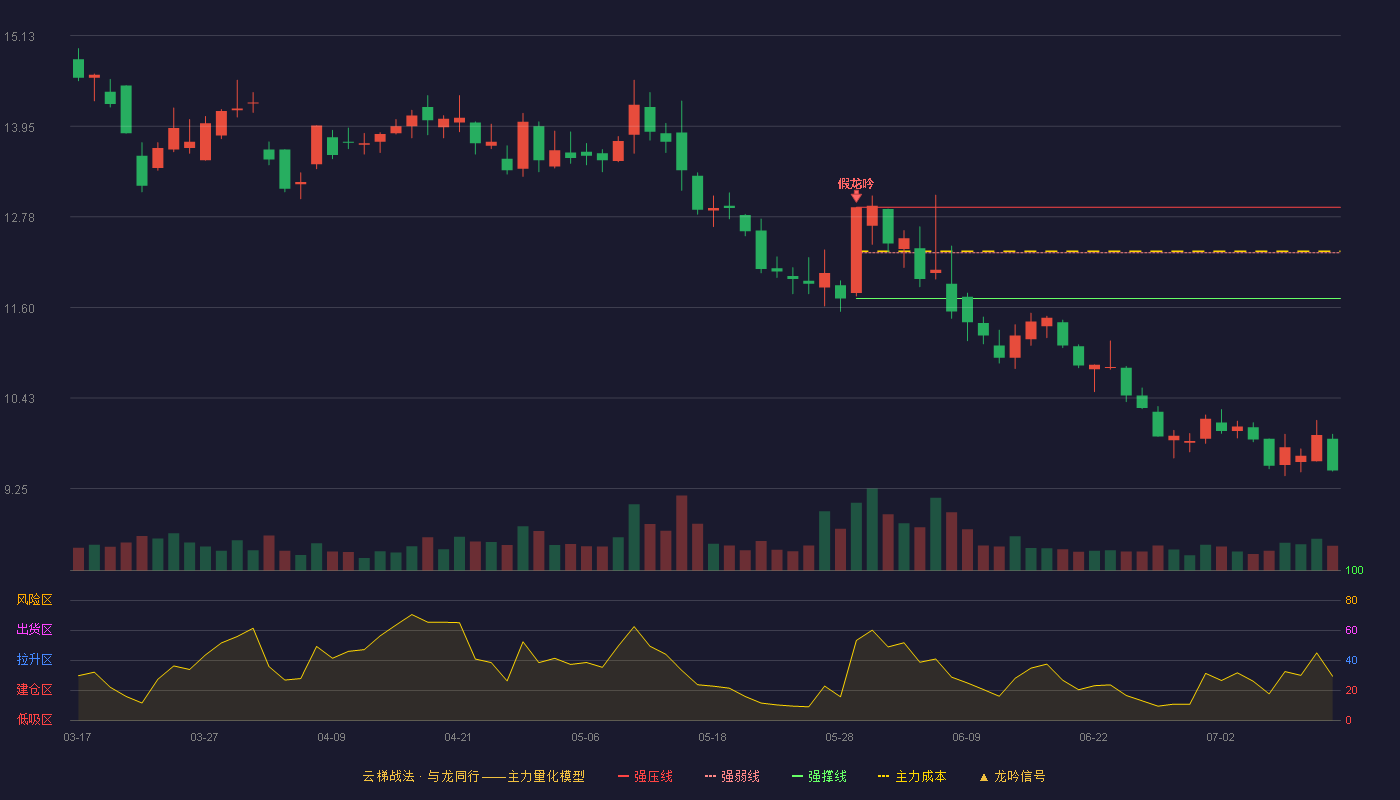
Task: Click the 假龙吟 signal text label
Action: click(x=856, y=183)
